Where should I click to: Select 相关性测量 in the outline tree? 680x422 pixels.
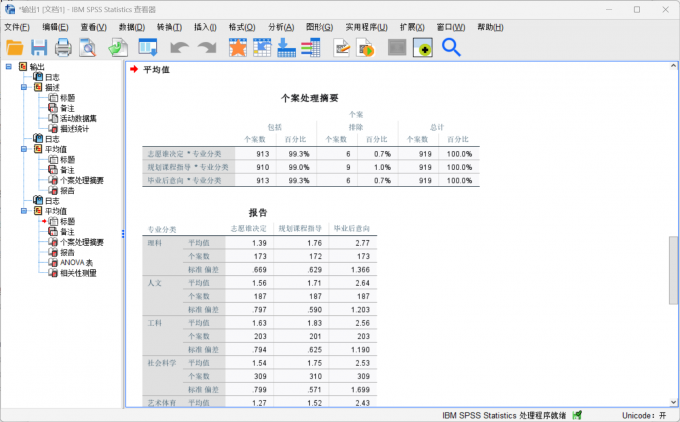(x=80, y=273)
